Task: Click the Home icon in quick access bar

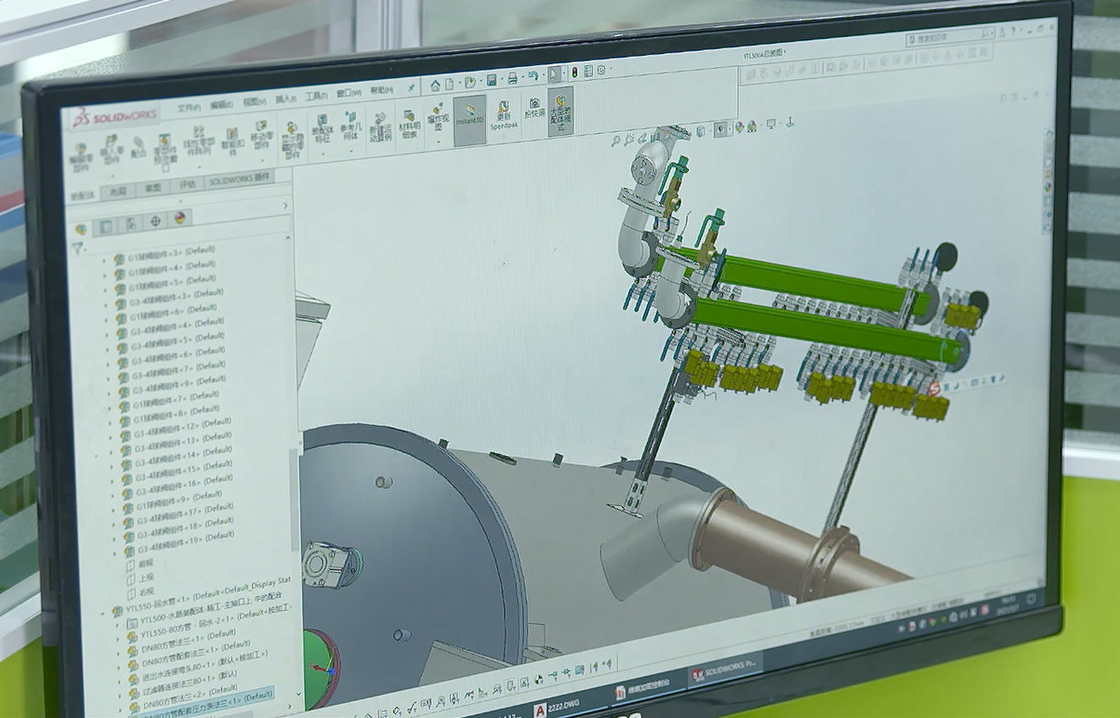Action: (435, 85)
